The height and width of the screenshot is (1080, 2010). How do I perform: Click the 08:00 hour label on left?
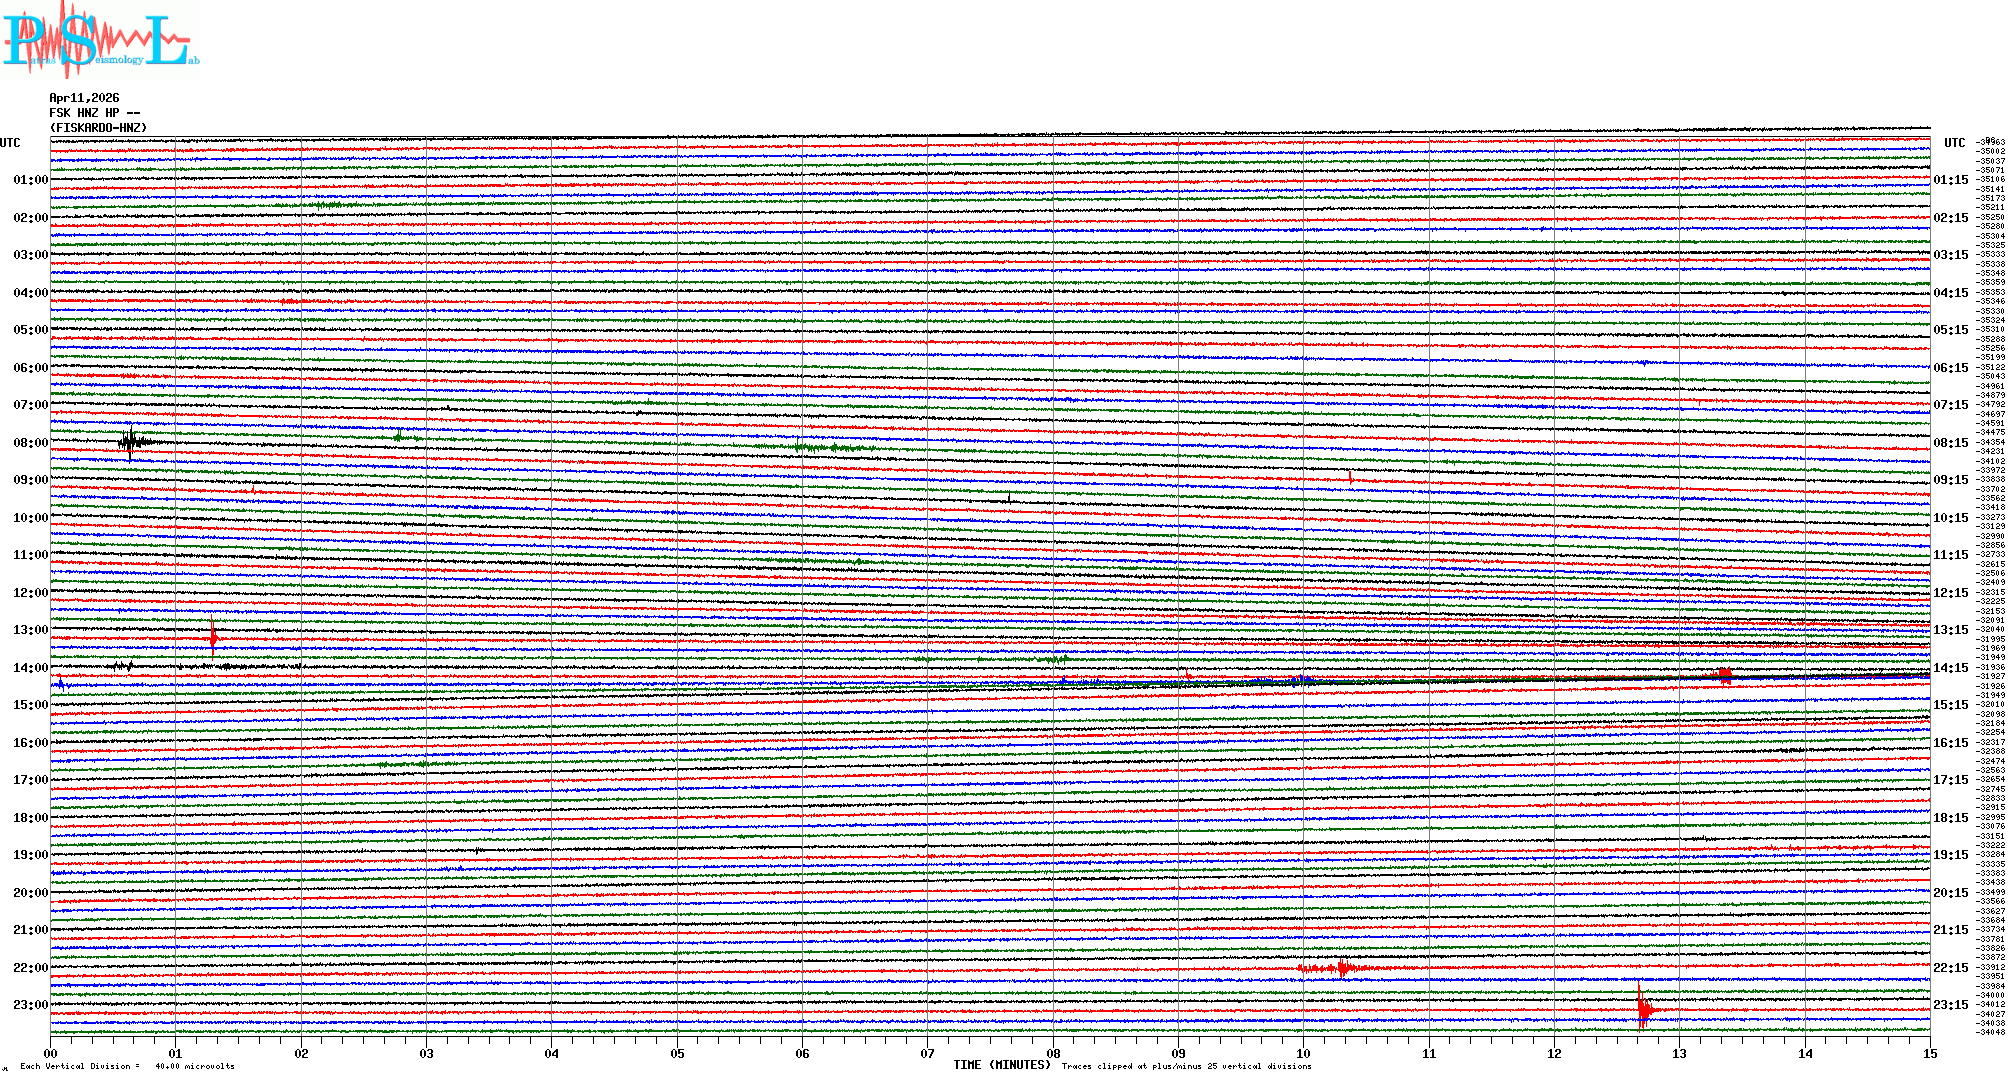click(x=30, y=443)
